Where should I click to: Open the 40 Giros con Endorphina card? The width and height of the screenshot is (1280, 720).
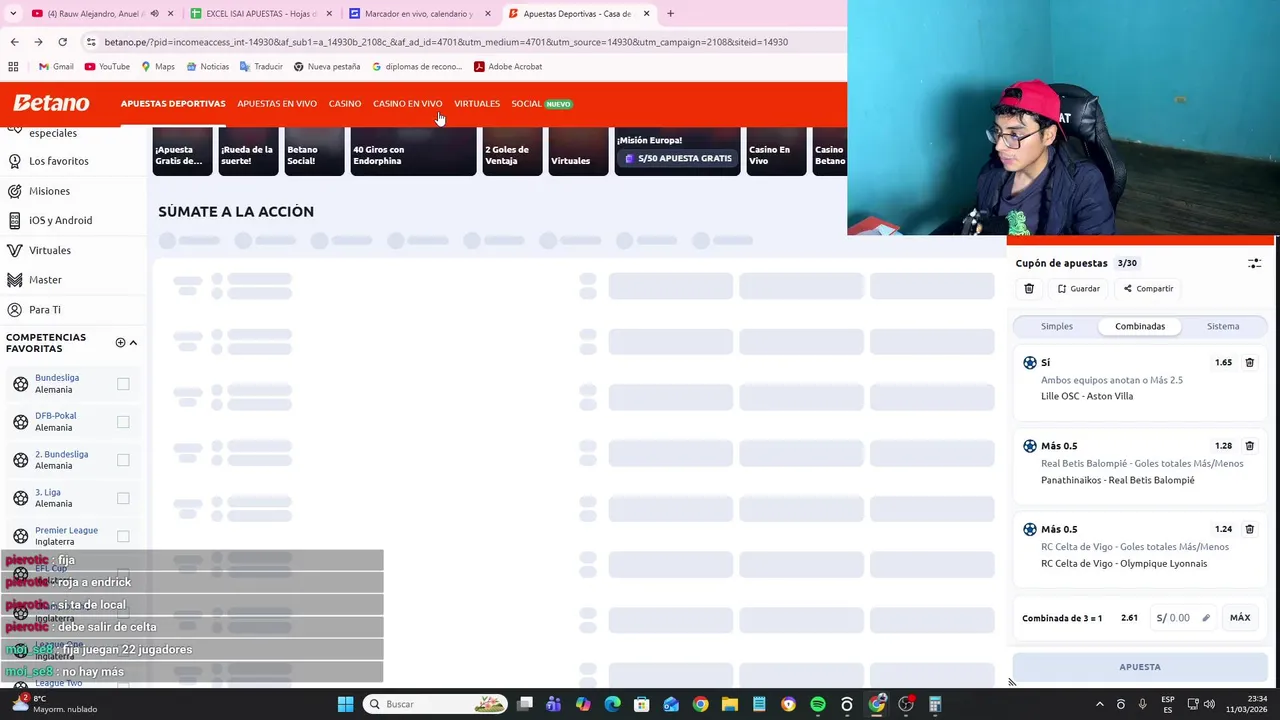[413, 152]
